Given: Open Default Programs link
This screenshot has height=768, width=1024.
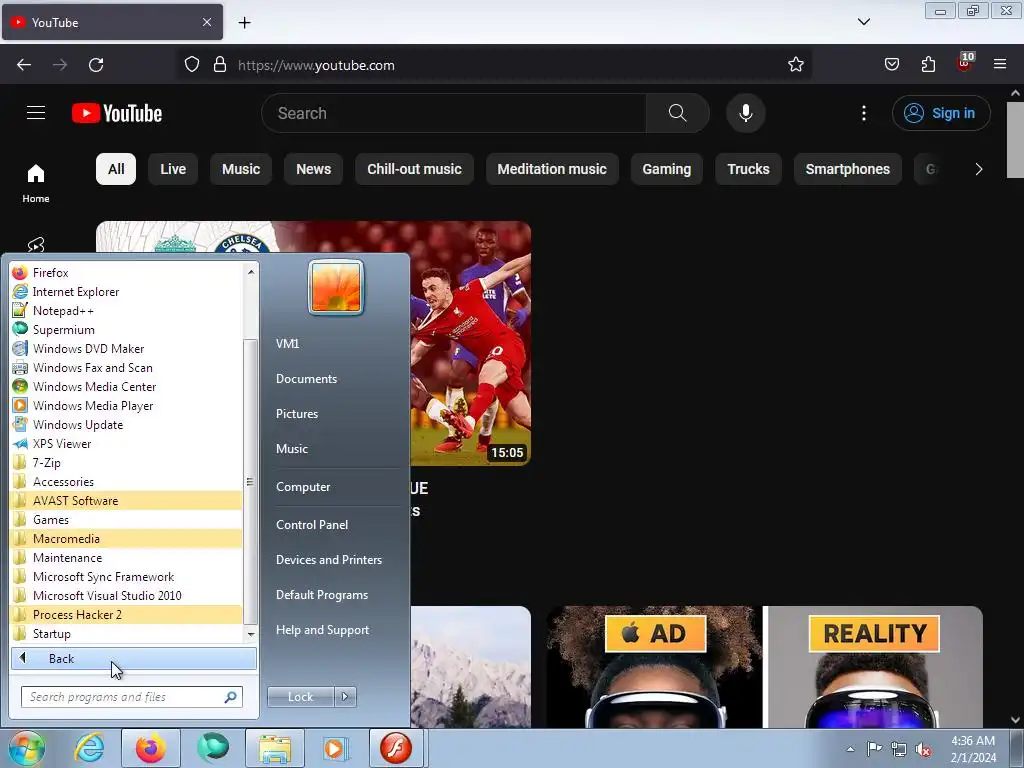Looking at the screenshot, I should pos(322,595).
